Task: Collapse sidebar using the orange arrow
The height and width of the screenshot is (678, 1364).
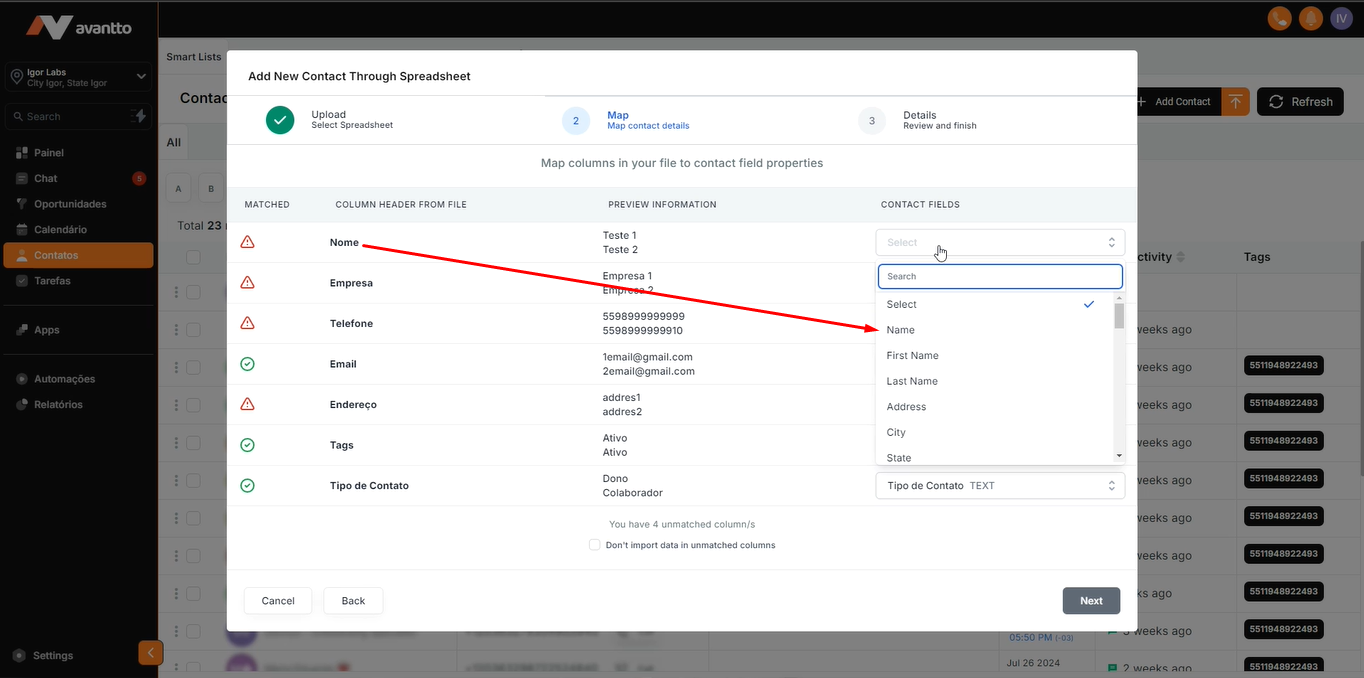Action: [x=150, y=653]
